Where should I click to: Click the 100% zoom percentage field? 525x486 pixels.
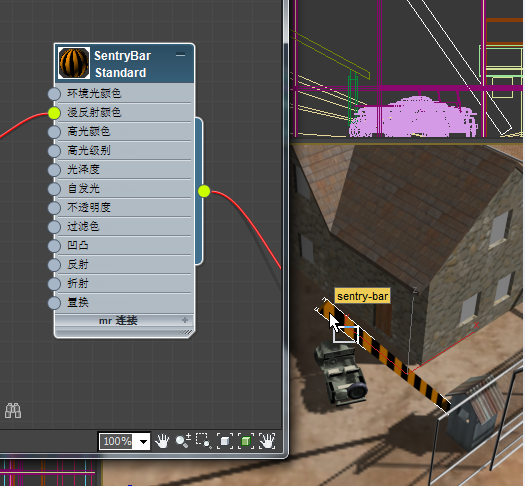click(118, 441)
